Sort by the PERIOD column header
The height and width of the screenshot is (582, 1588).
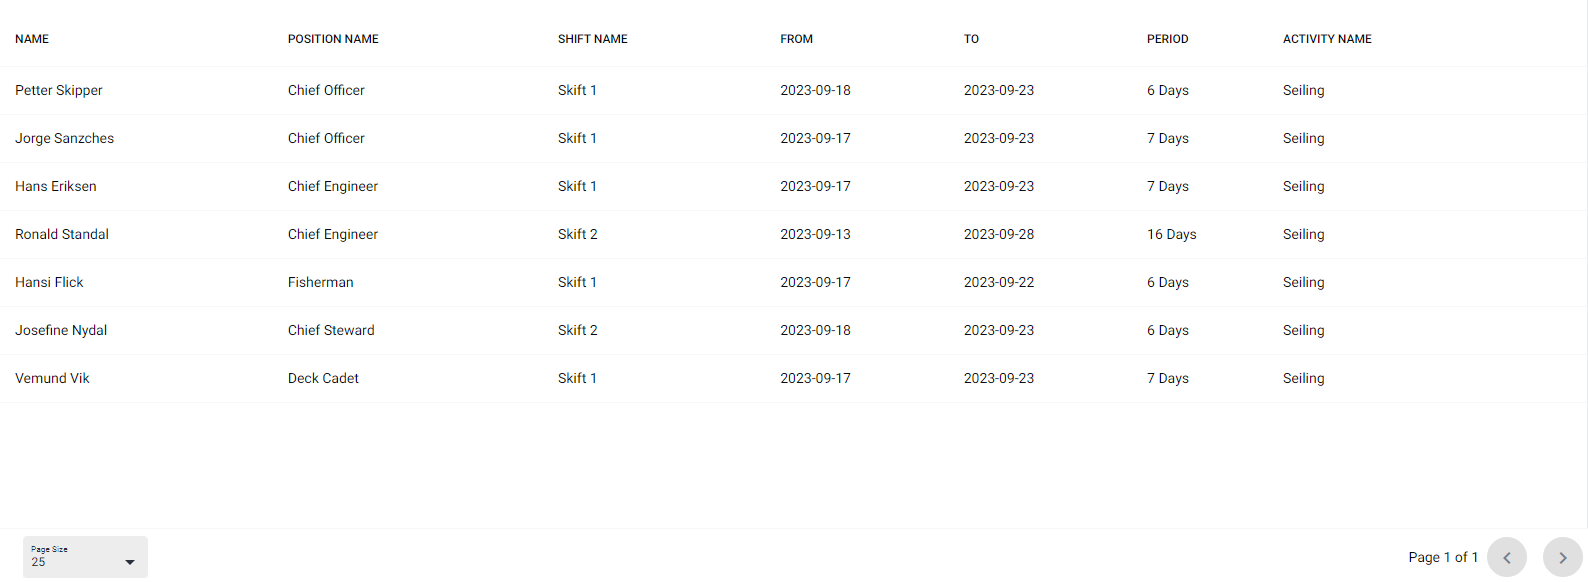[1168, 39]
